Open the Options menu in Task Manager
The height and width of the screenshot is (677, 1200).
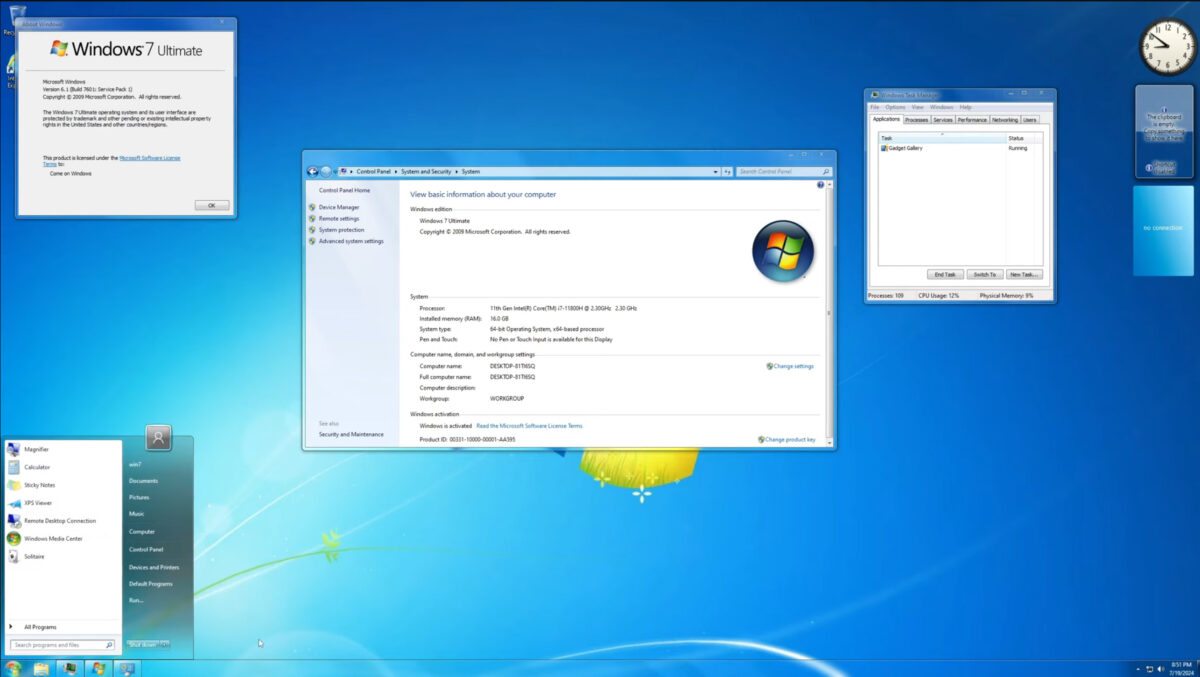[x=893, y=107]
